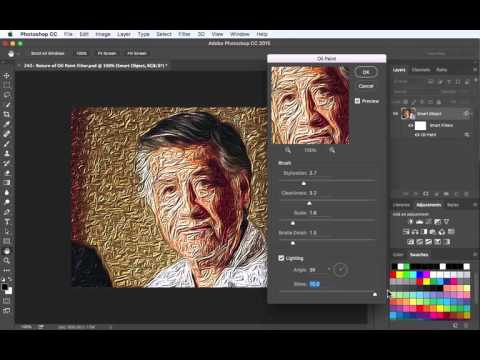
Task: Click zoom in magnifier under filter preview
Action: pos(332,150)
